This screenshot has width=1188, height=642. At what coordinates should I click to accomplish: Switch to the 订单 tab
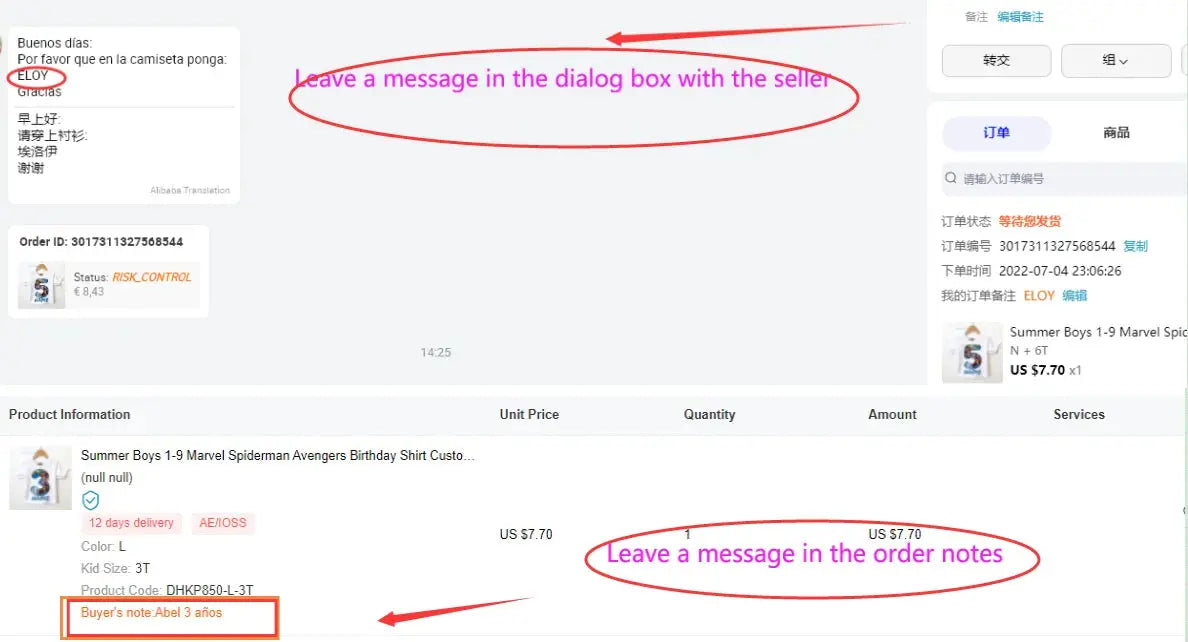pyautogui.click(x=996, y=133)
